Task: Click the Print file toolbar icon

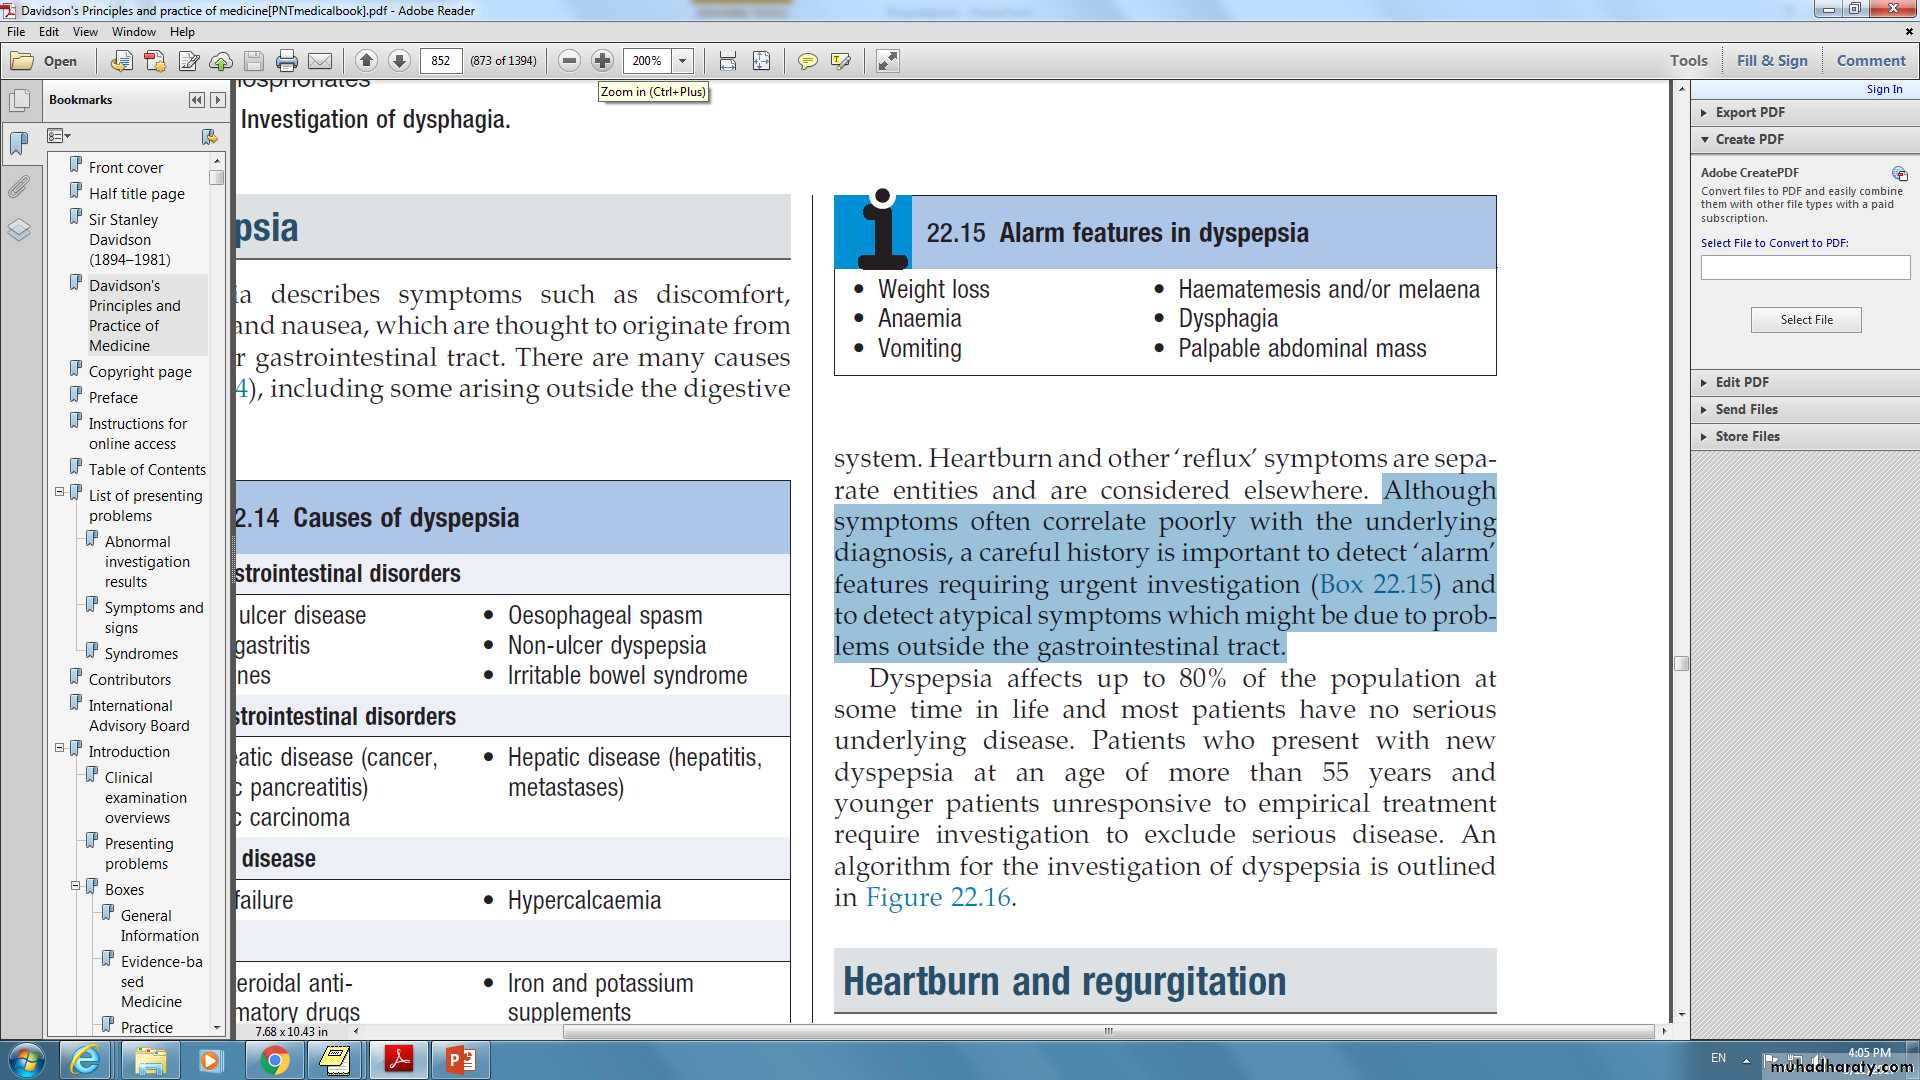Action: coord(287,61)
